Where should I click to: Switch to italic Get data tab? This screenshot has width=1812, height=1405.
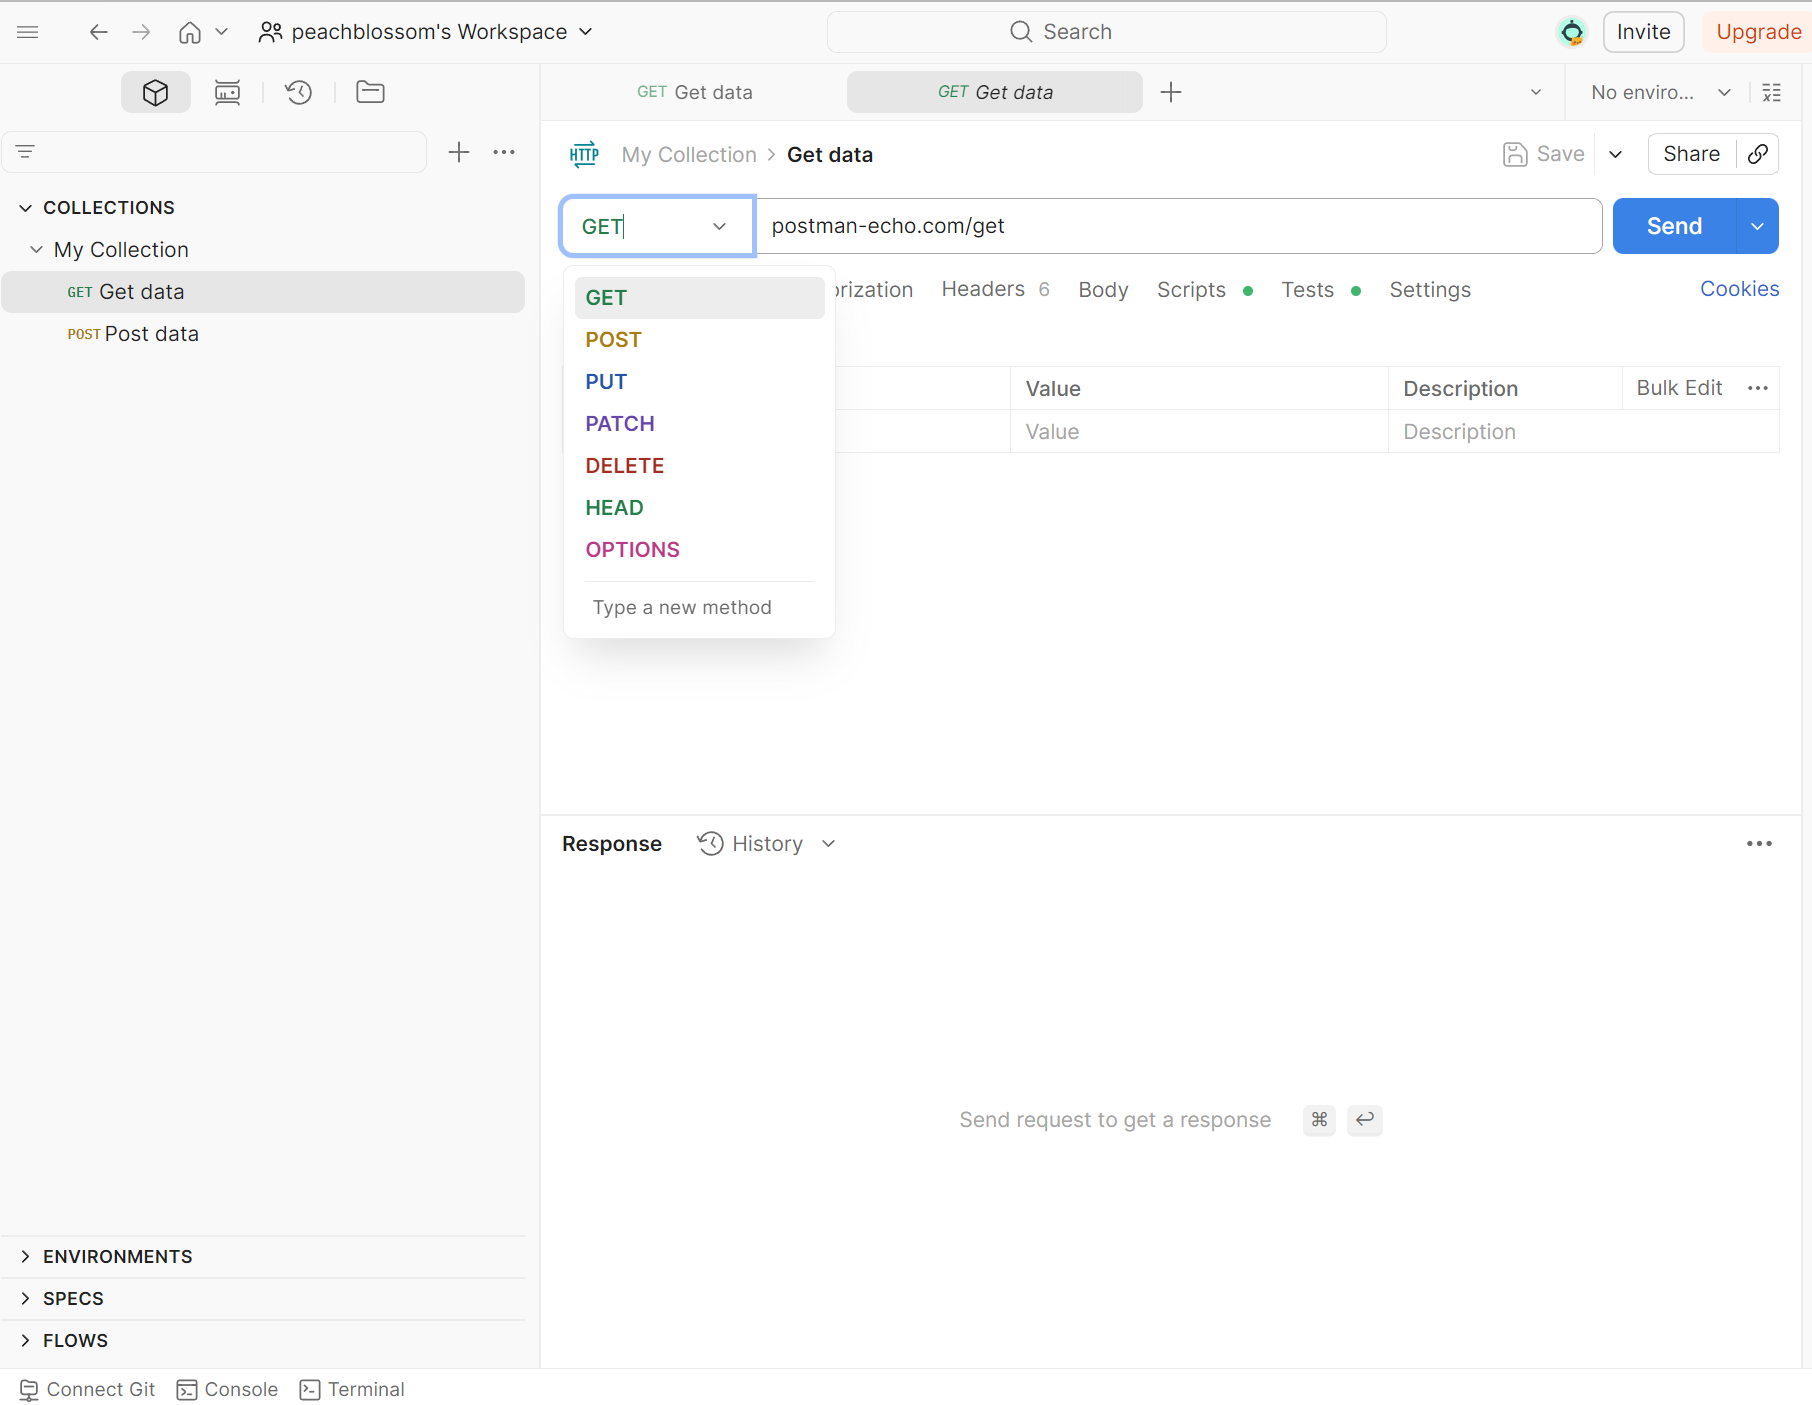[995, 92]
